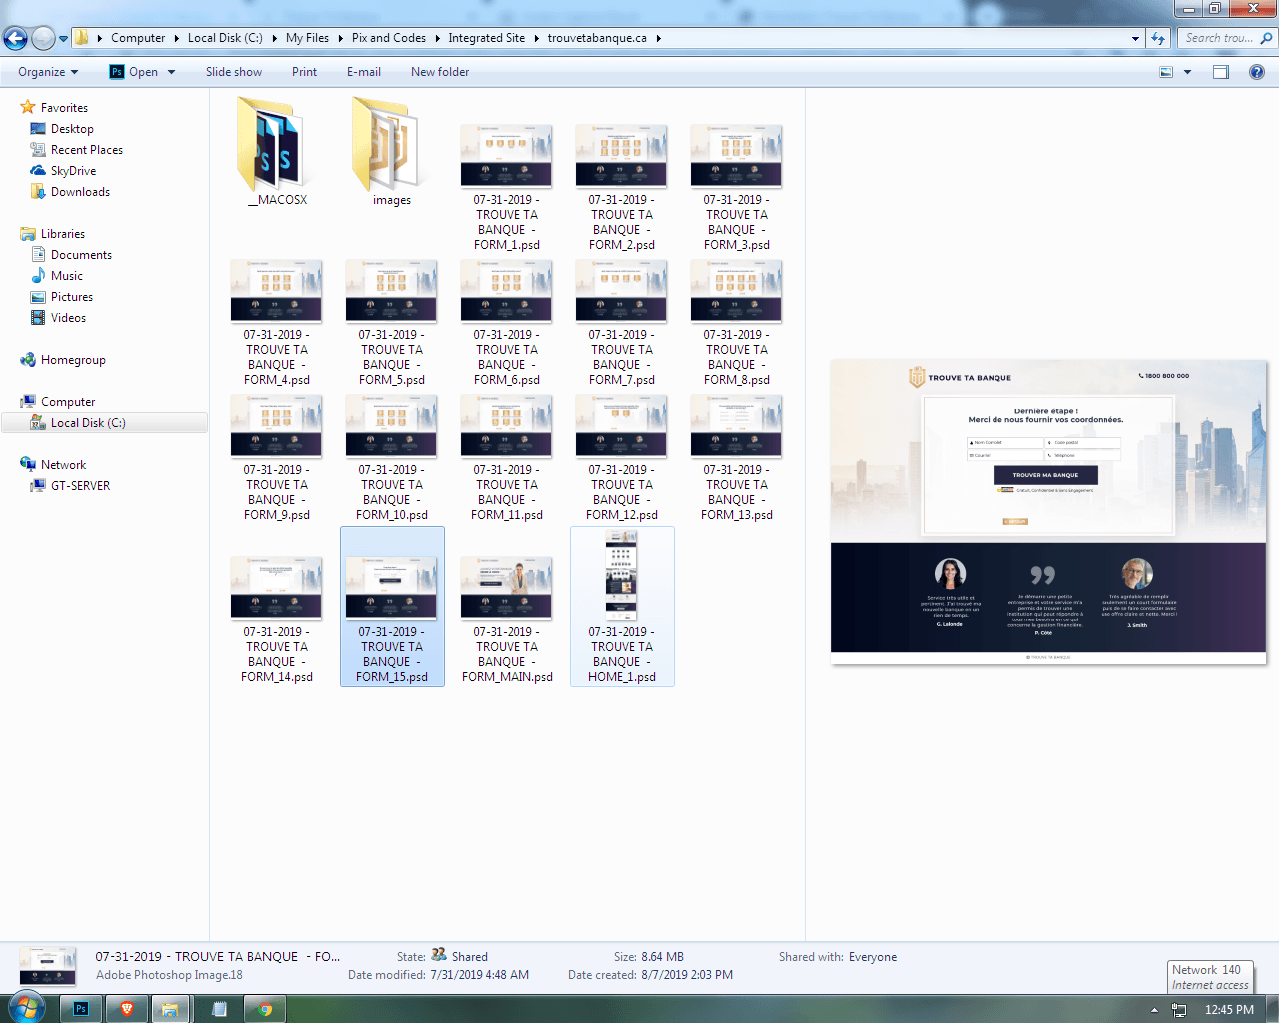Open GT-SERVER under Network
Image resolution: width=1279 pixels, height=1023 pixels.
pyautogui.click(x=80, y=486)
